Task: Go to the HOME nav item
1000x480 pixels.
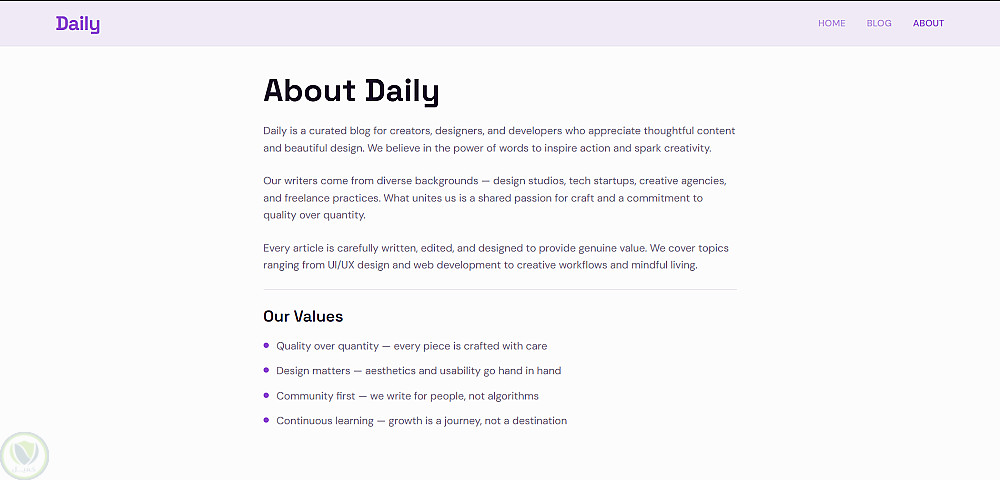Action: coord(831,23)
